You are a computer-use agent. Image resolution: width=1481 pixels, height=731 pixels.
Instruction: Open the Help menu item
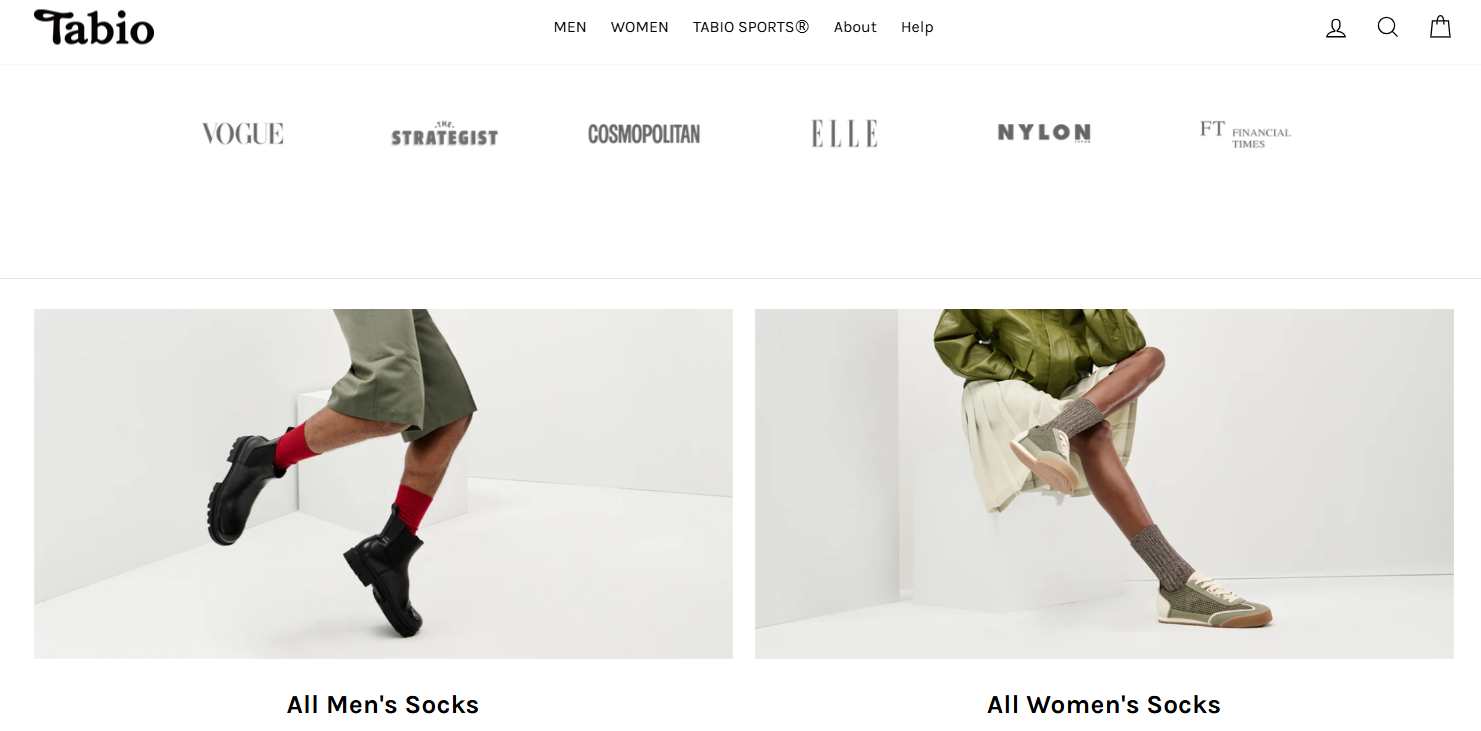(x=917, y=27)
